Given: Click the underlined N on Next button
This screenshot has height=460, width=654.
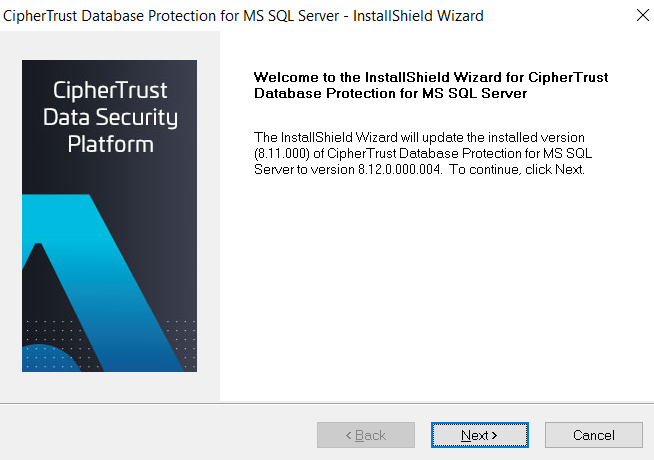Looking at the screenshot, I should pyautogui.click(x=465, y=435).
